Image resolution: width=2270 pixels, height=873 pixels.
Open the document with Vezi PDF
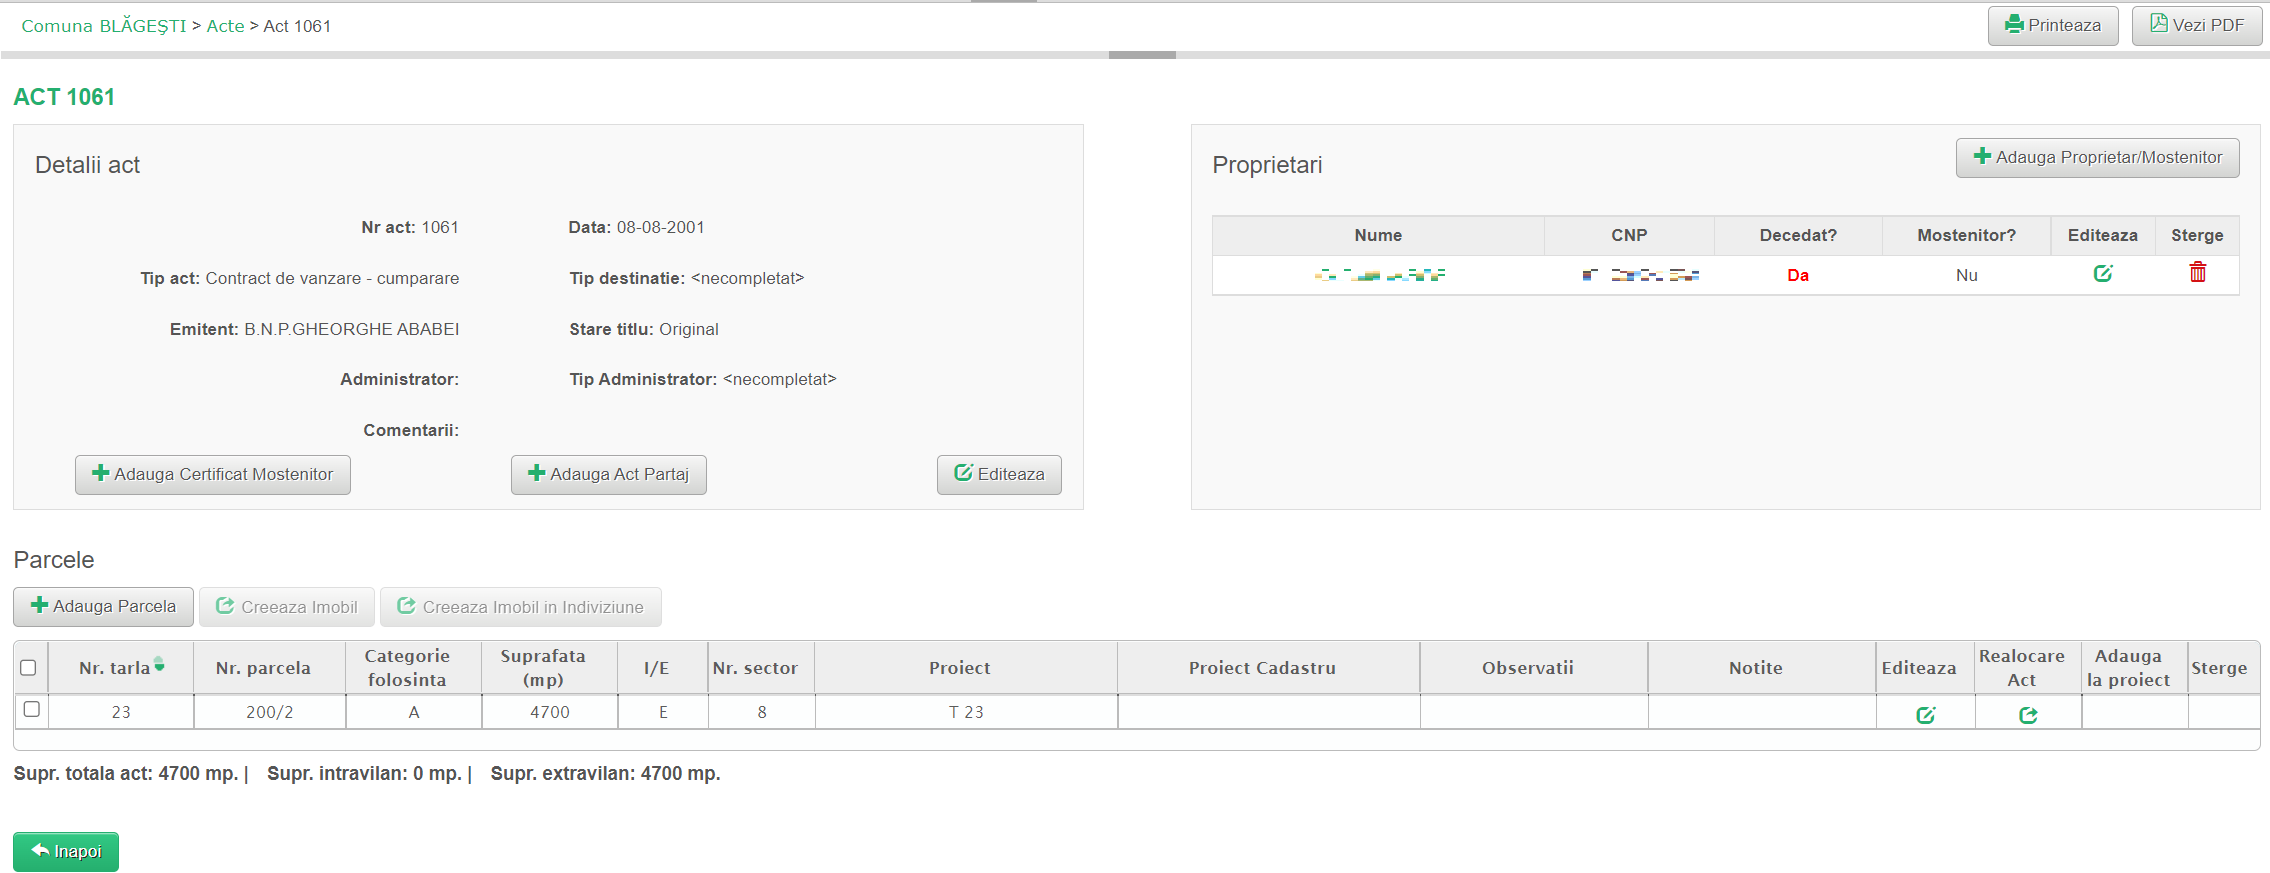click(x=2196, y=26)
